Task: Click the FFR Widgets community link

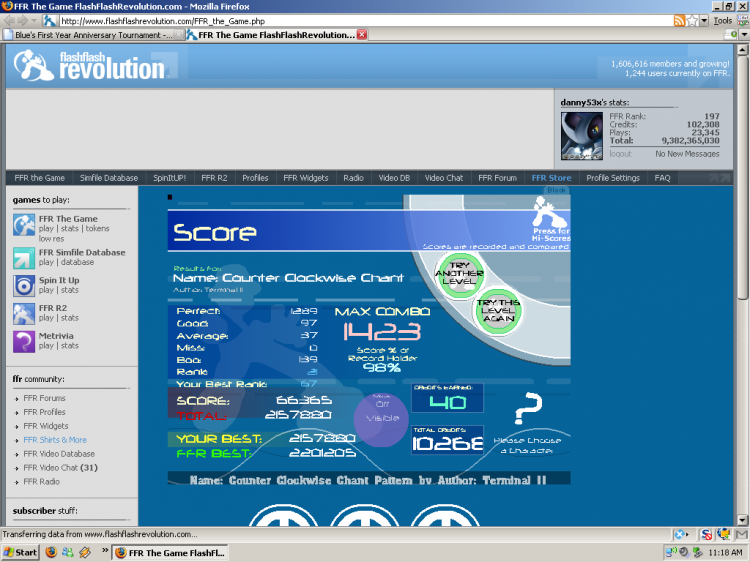Action: coord(45,426)
